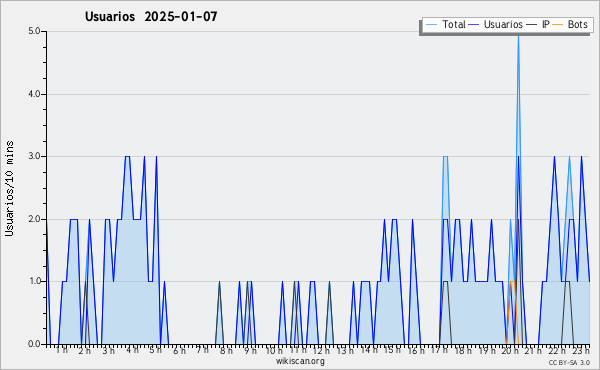
Task: Click the '23 h' x-axis label
Action: [x=581, y=350]
